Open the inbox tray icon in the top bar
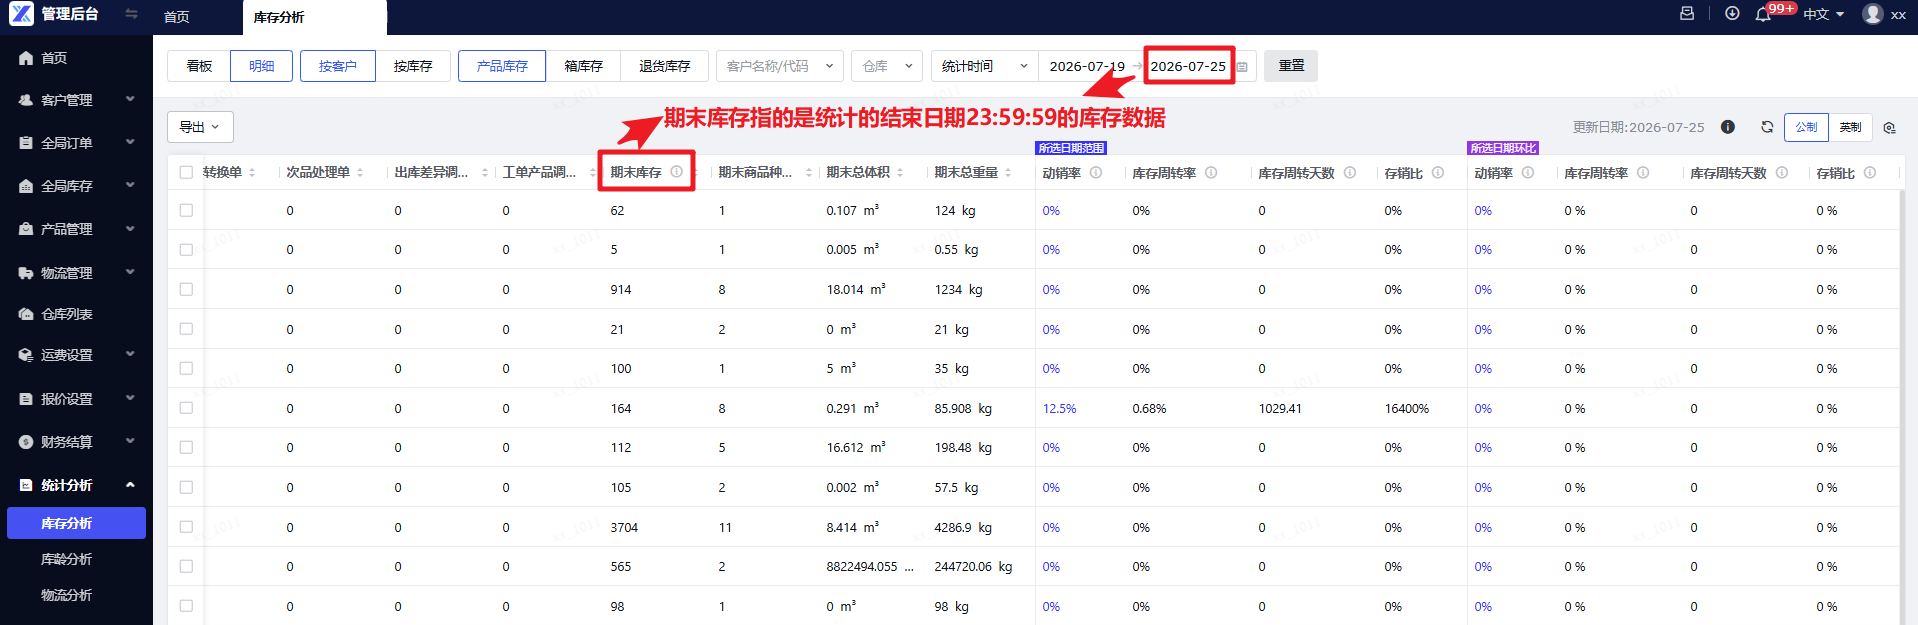The height and width of the screenshot is (625, 1918). coord(1687,14)
